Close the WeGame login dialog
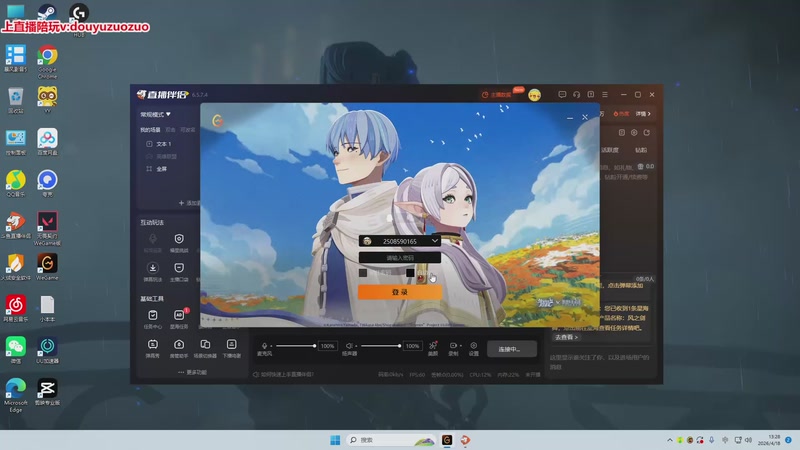The height and width of the screenshot is (450, 800). 585,117
